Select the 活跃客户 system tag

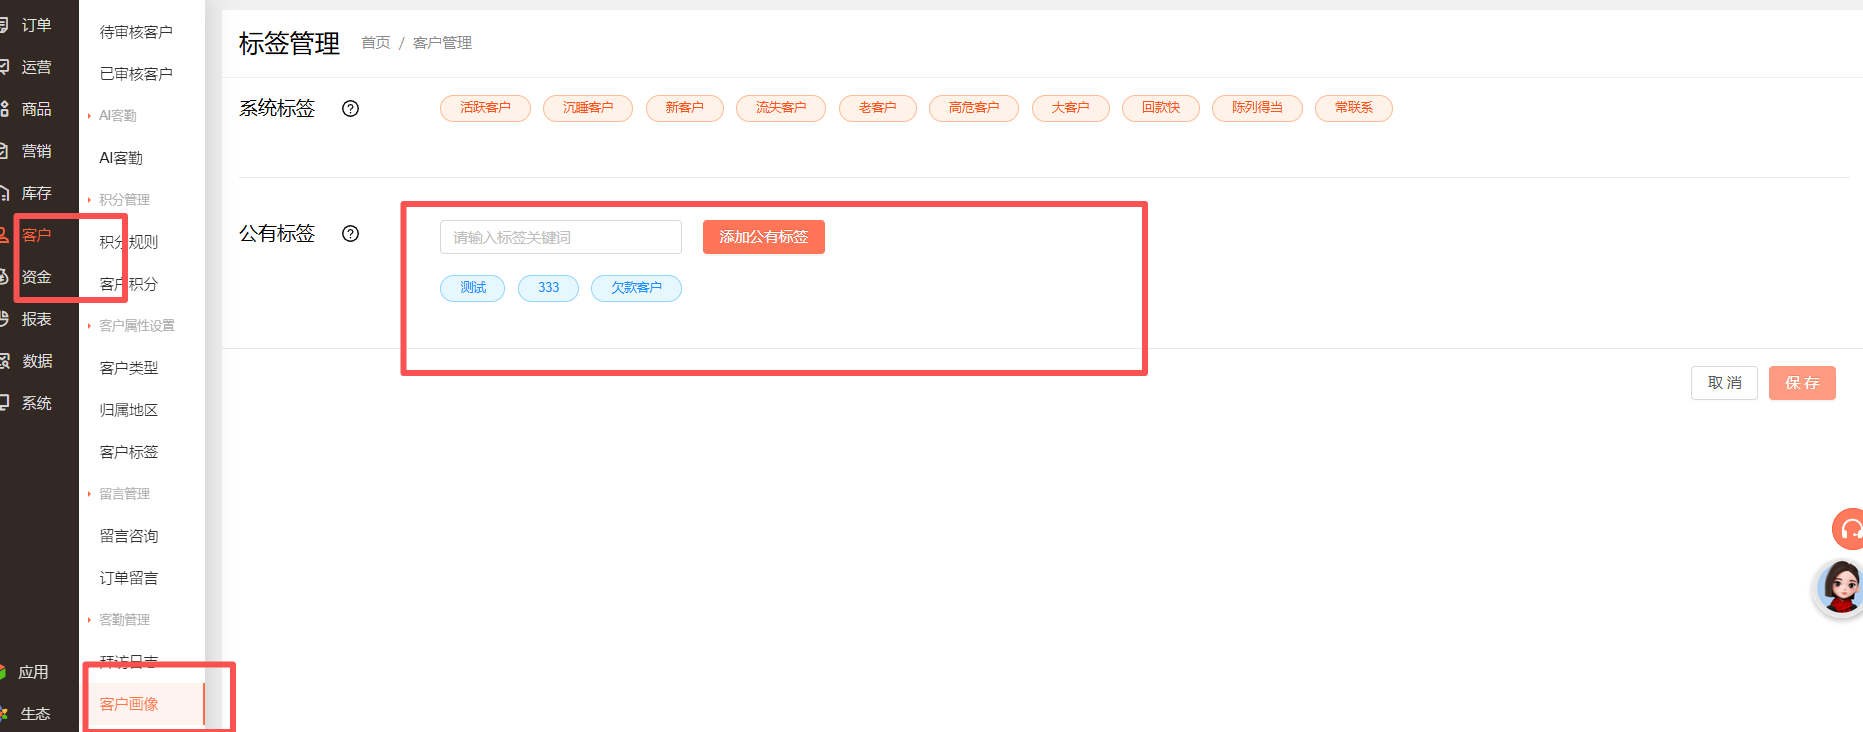(485, 108)
